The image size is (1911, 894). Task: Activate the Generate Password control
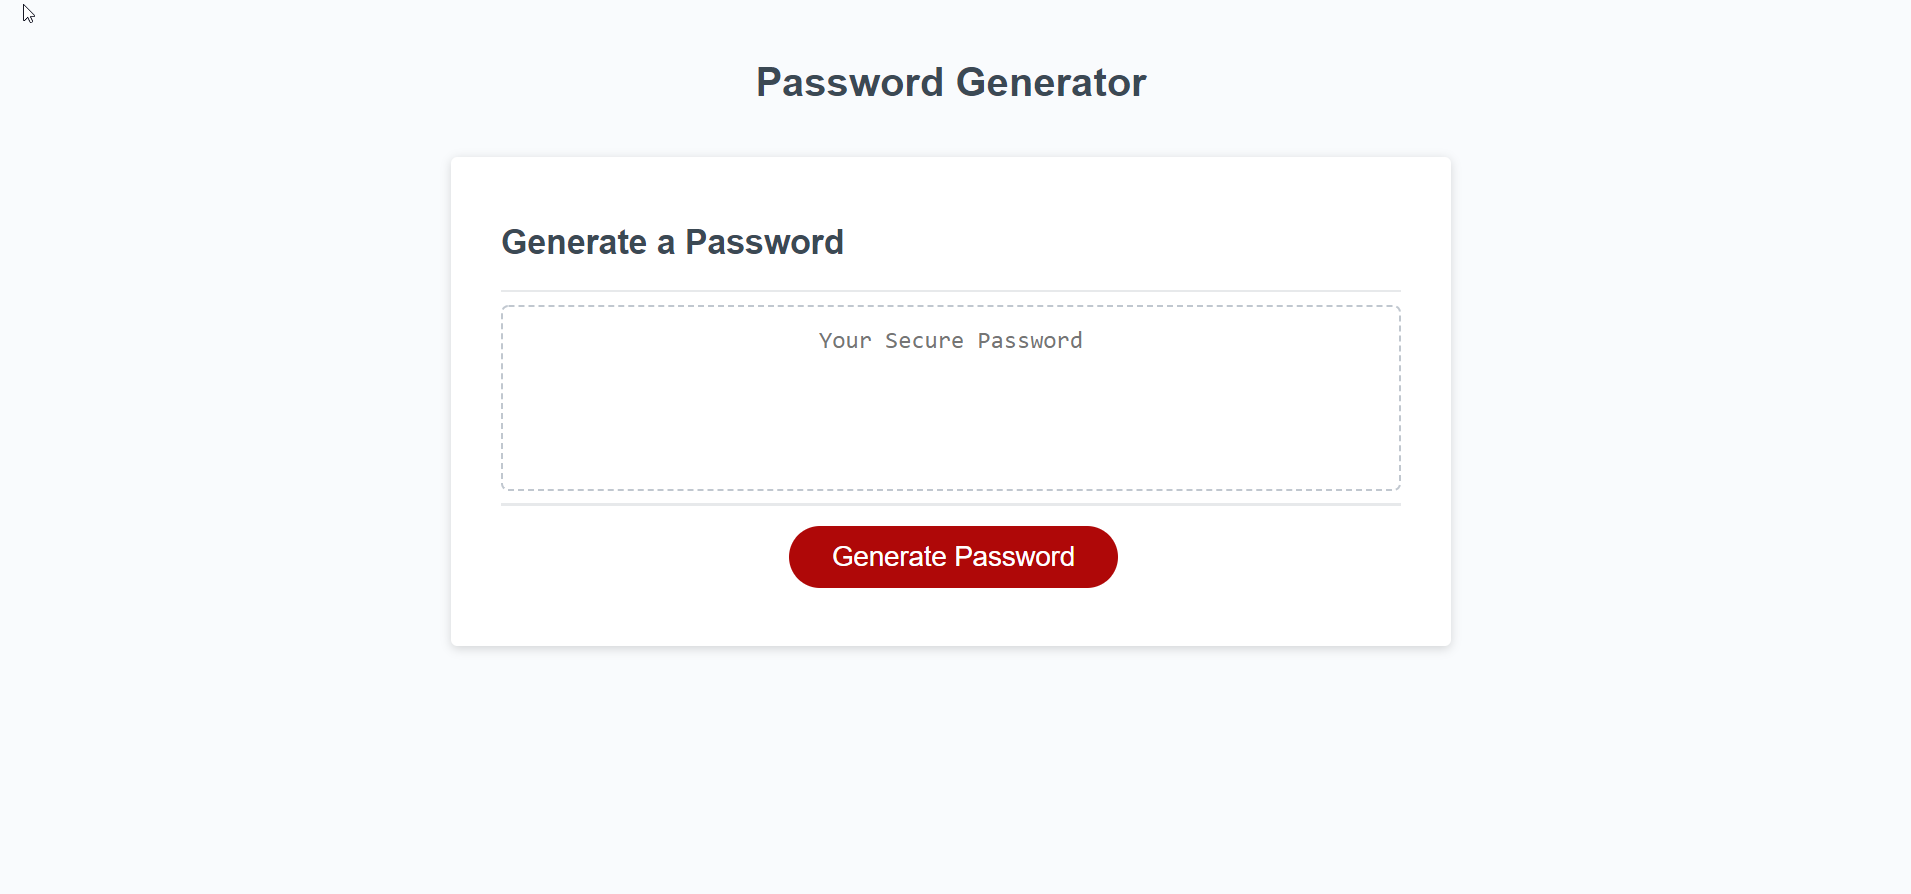(x=952, y=557)
